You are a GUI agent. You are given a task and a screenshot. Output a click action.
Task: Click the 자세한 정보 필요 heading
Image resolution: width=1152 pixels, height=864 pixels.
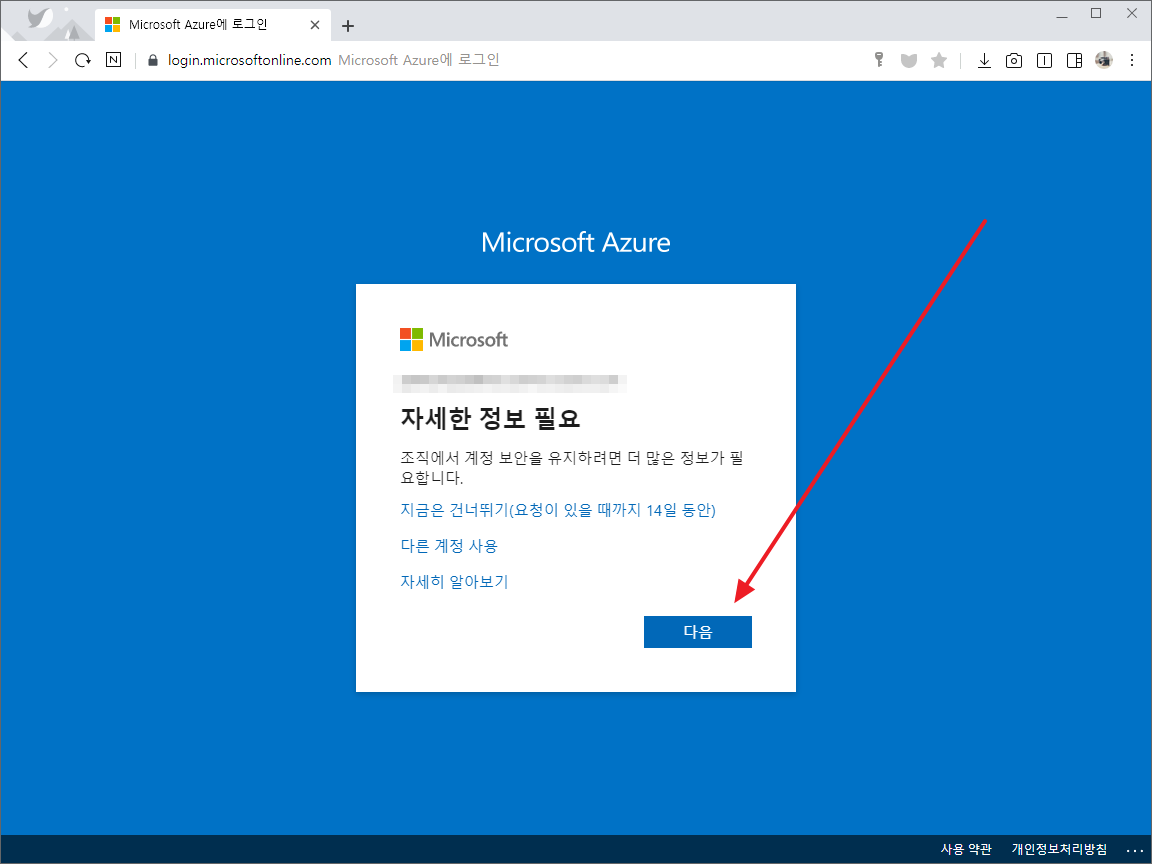[490, 418]
